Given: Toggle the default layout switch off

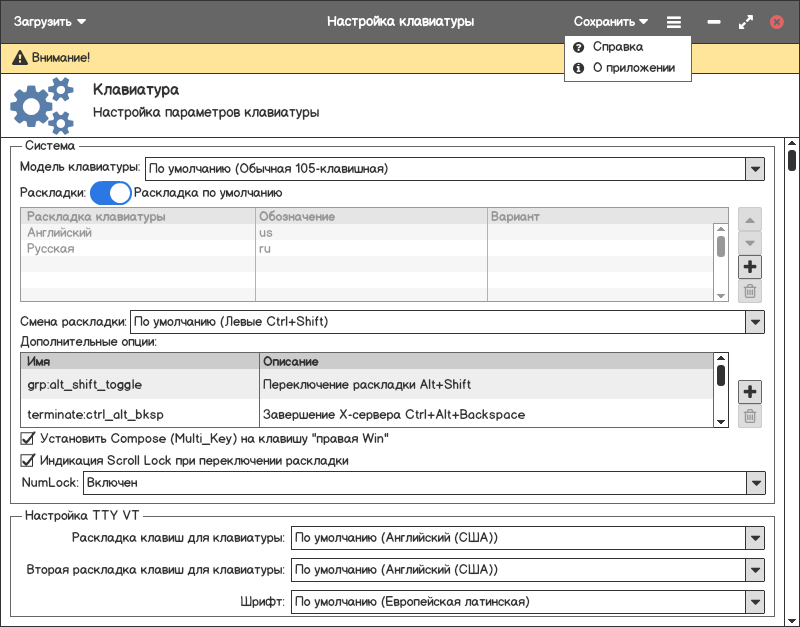Looking at the screenshot, I should coord(110,193).
